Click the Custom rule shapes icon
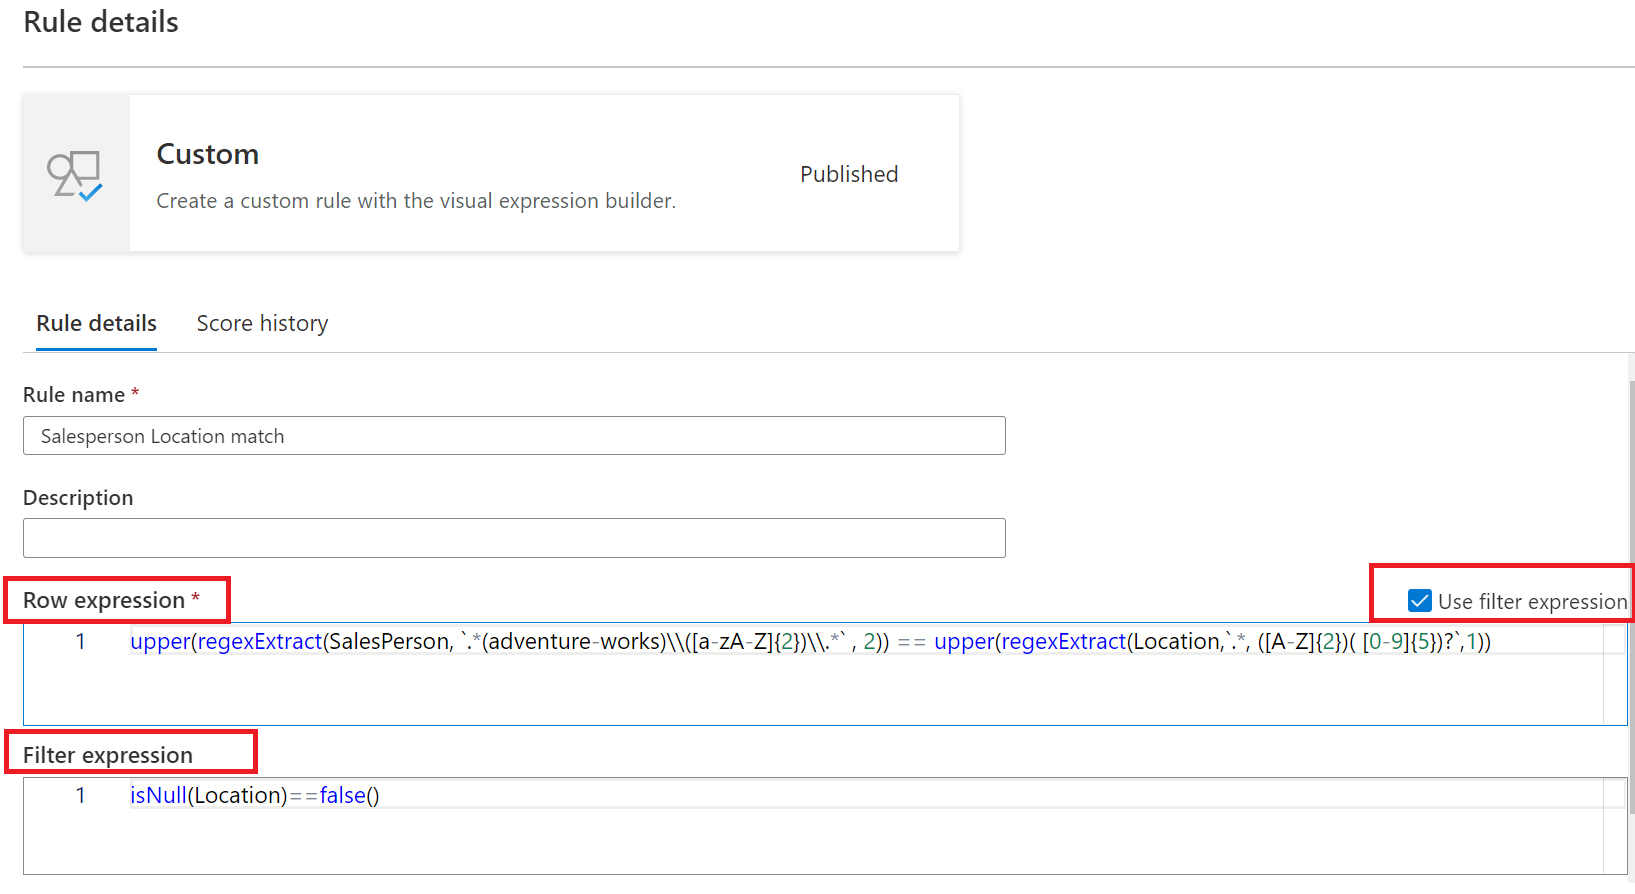Screen dimensions: 1635x894 (75, 175)
